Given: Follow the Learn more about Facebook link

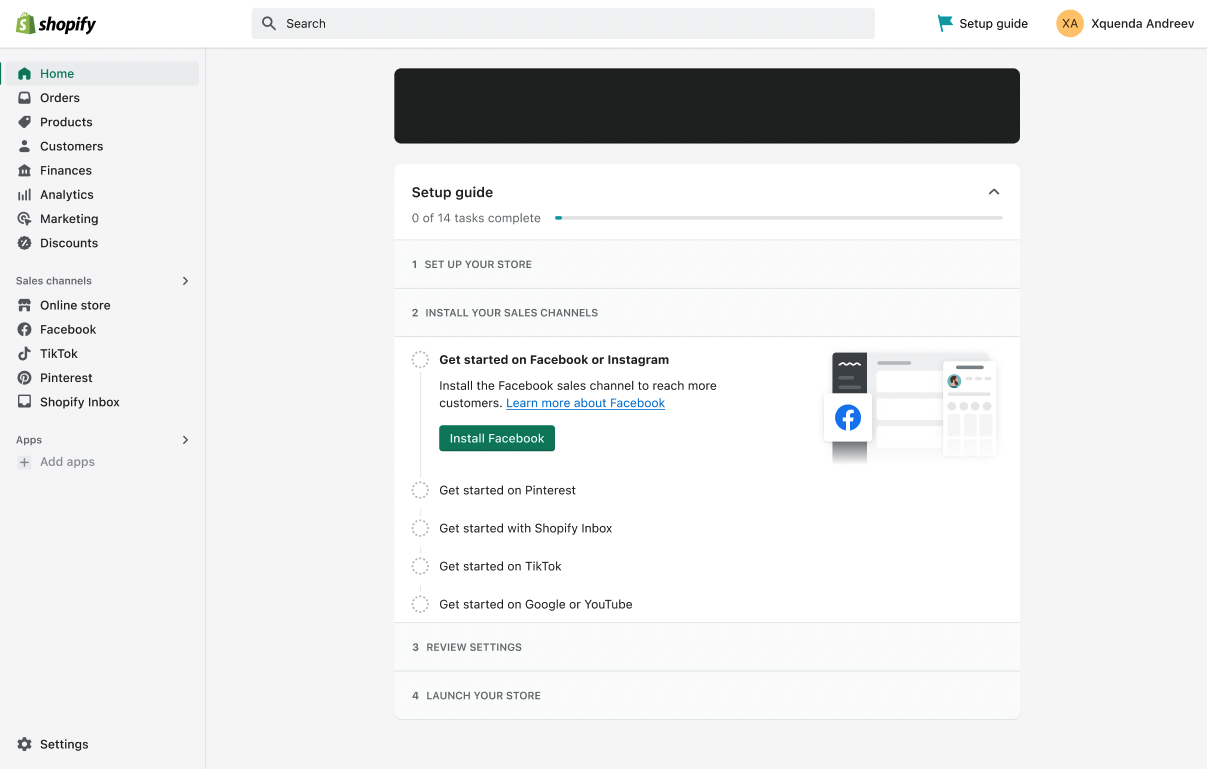Looking at the screenshot, I should click(585, 403).
